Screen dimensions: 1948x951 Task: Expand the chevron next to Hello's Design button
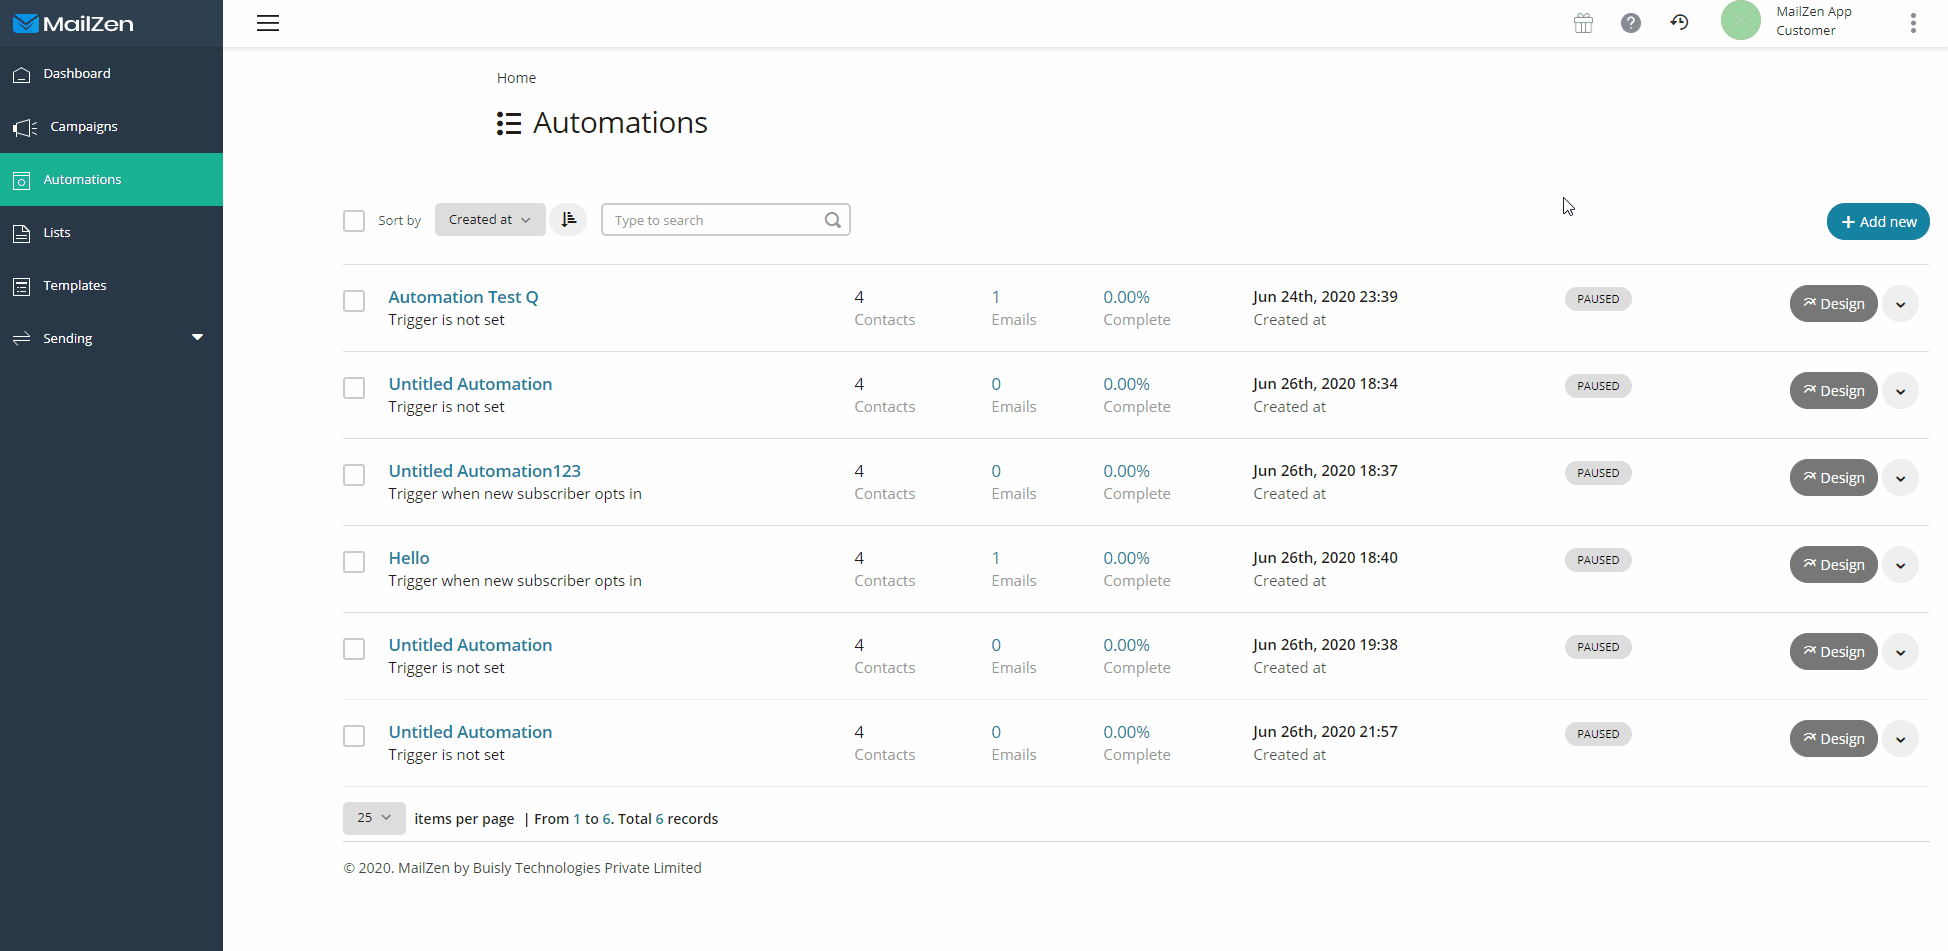tap(1900, 564)
